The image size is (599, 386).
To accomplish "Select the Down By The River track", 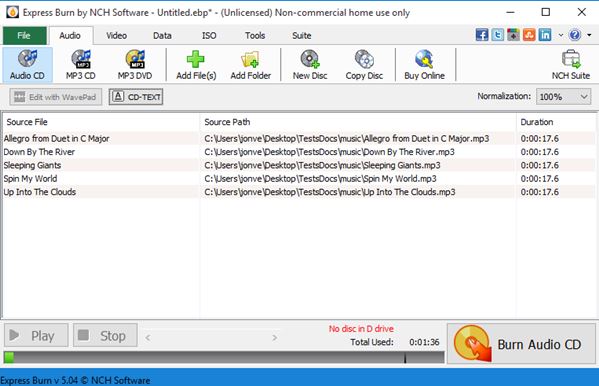I will point(39,152).
